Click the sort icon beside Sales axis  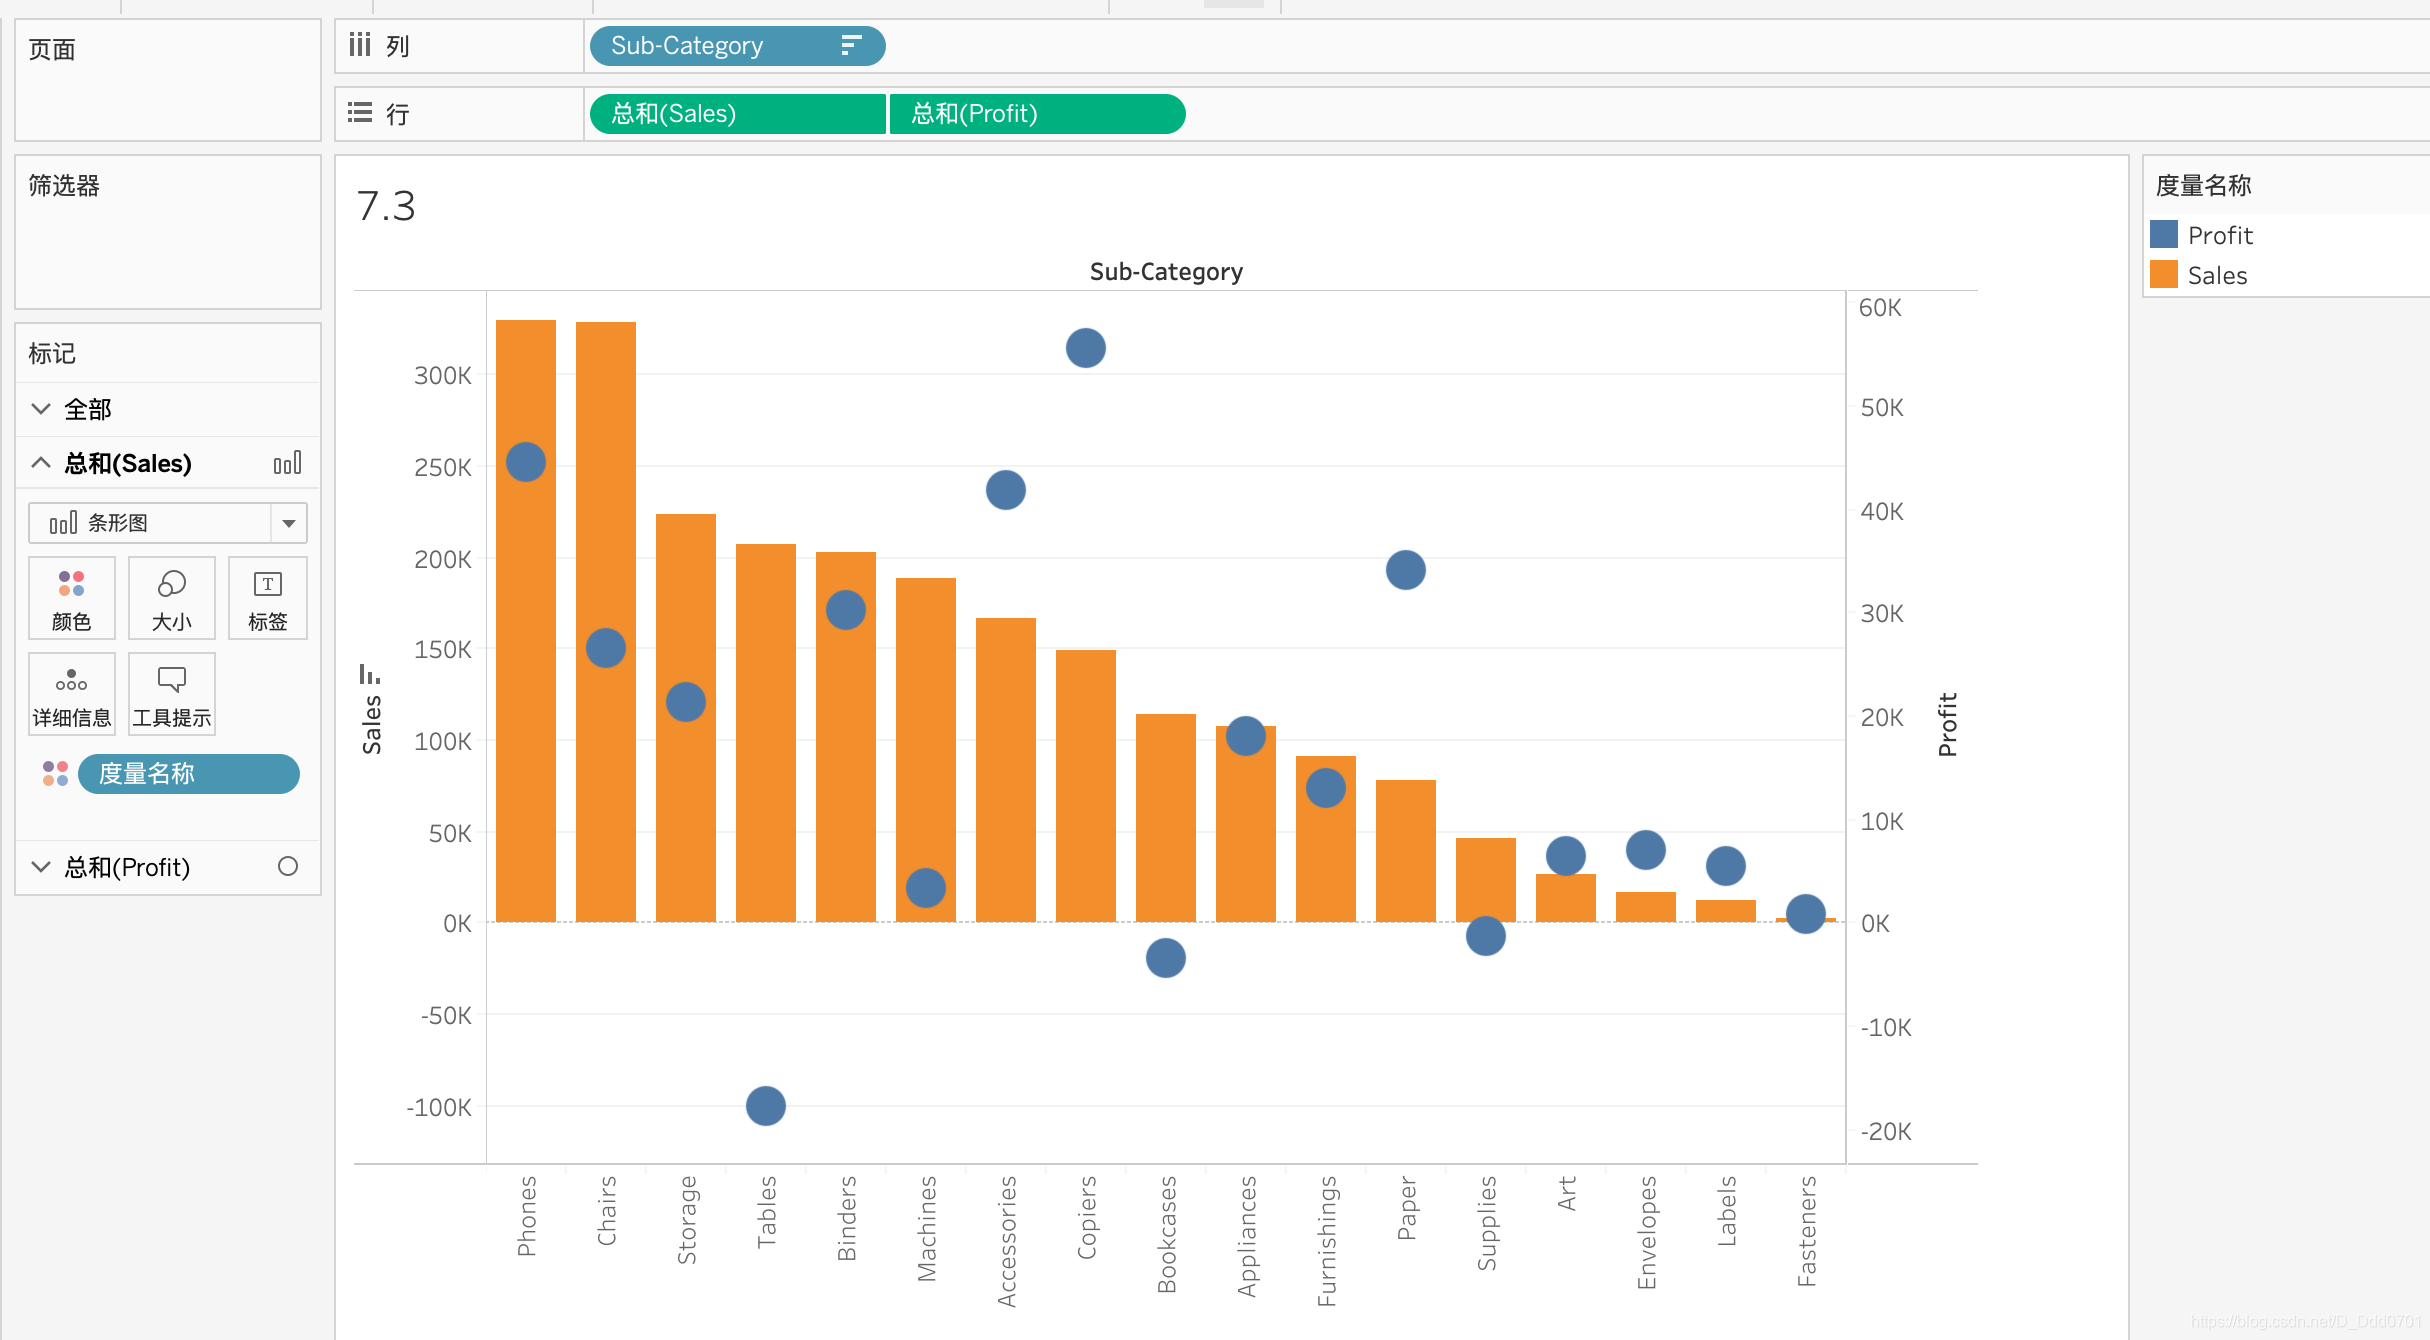(369, 675)
